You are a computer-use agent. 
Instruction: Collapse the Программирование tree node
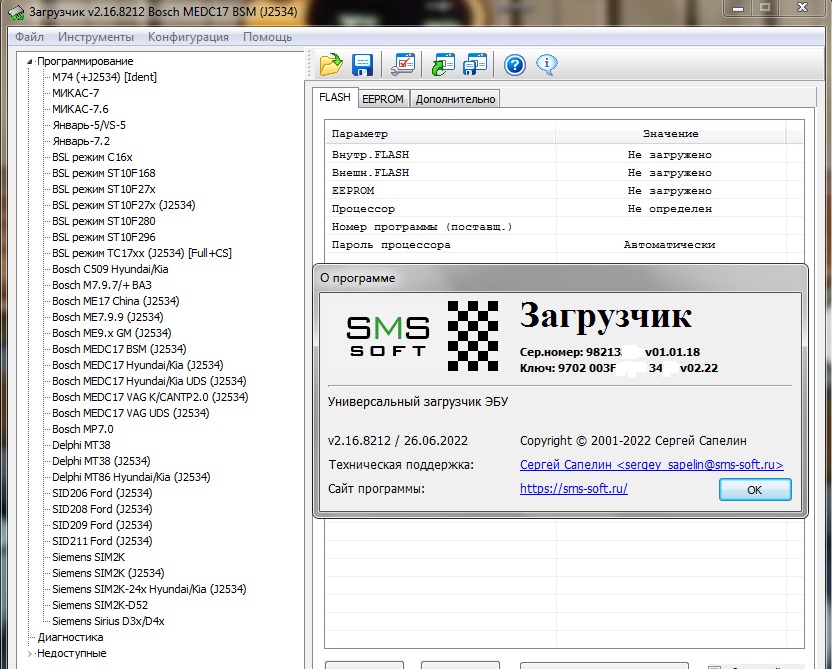click(x=30, y=61)
